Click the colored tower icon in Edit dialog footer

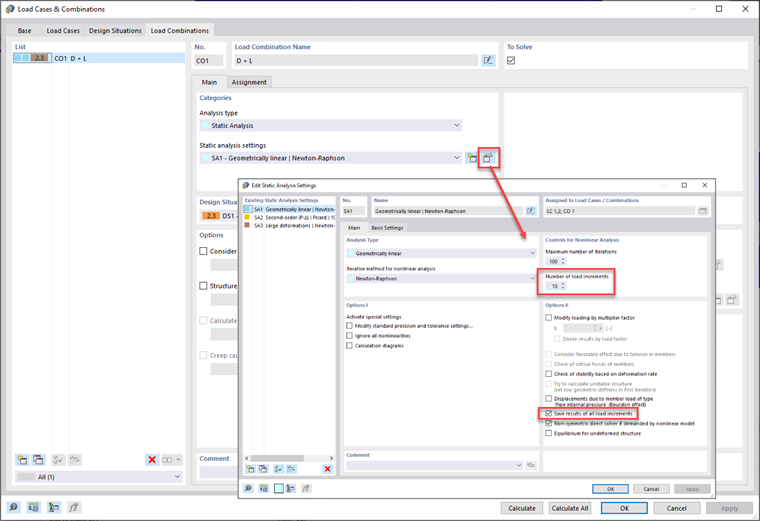pyautogui.click(x=290, y=489)
